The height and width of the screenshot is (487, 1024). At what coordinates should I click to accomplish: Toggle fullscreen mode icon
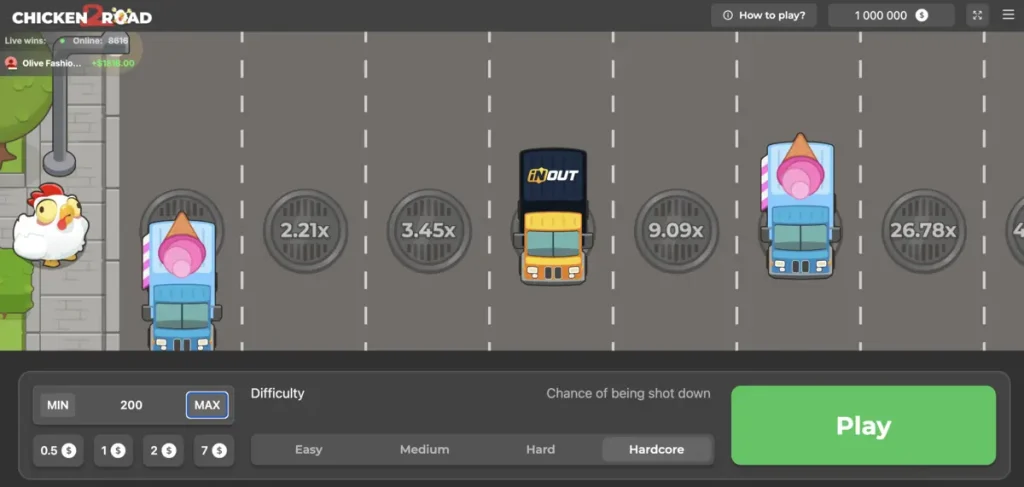tap(977, 15)
